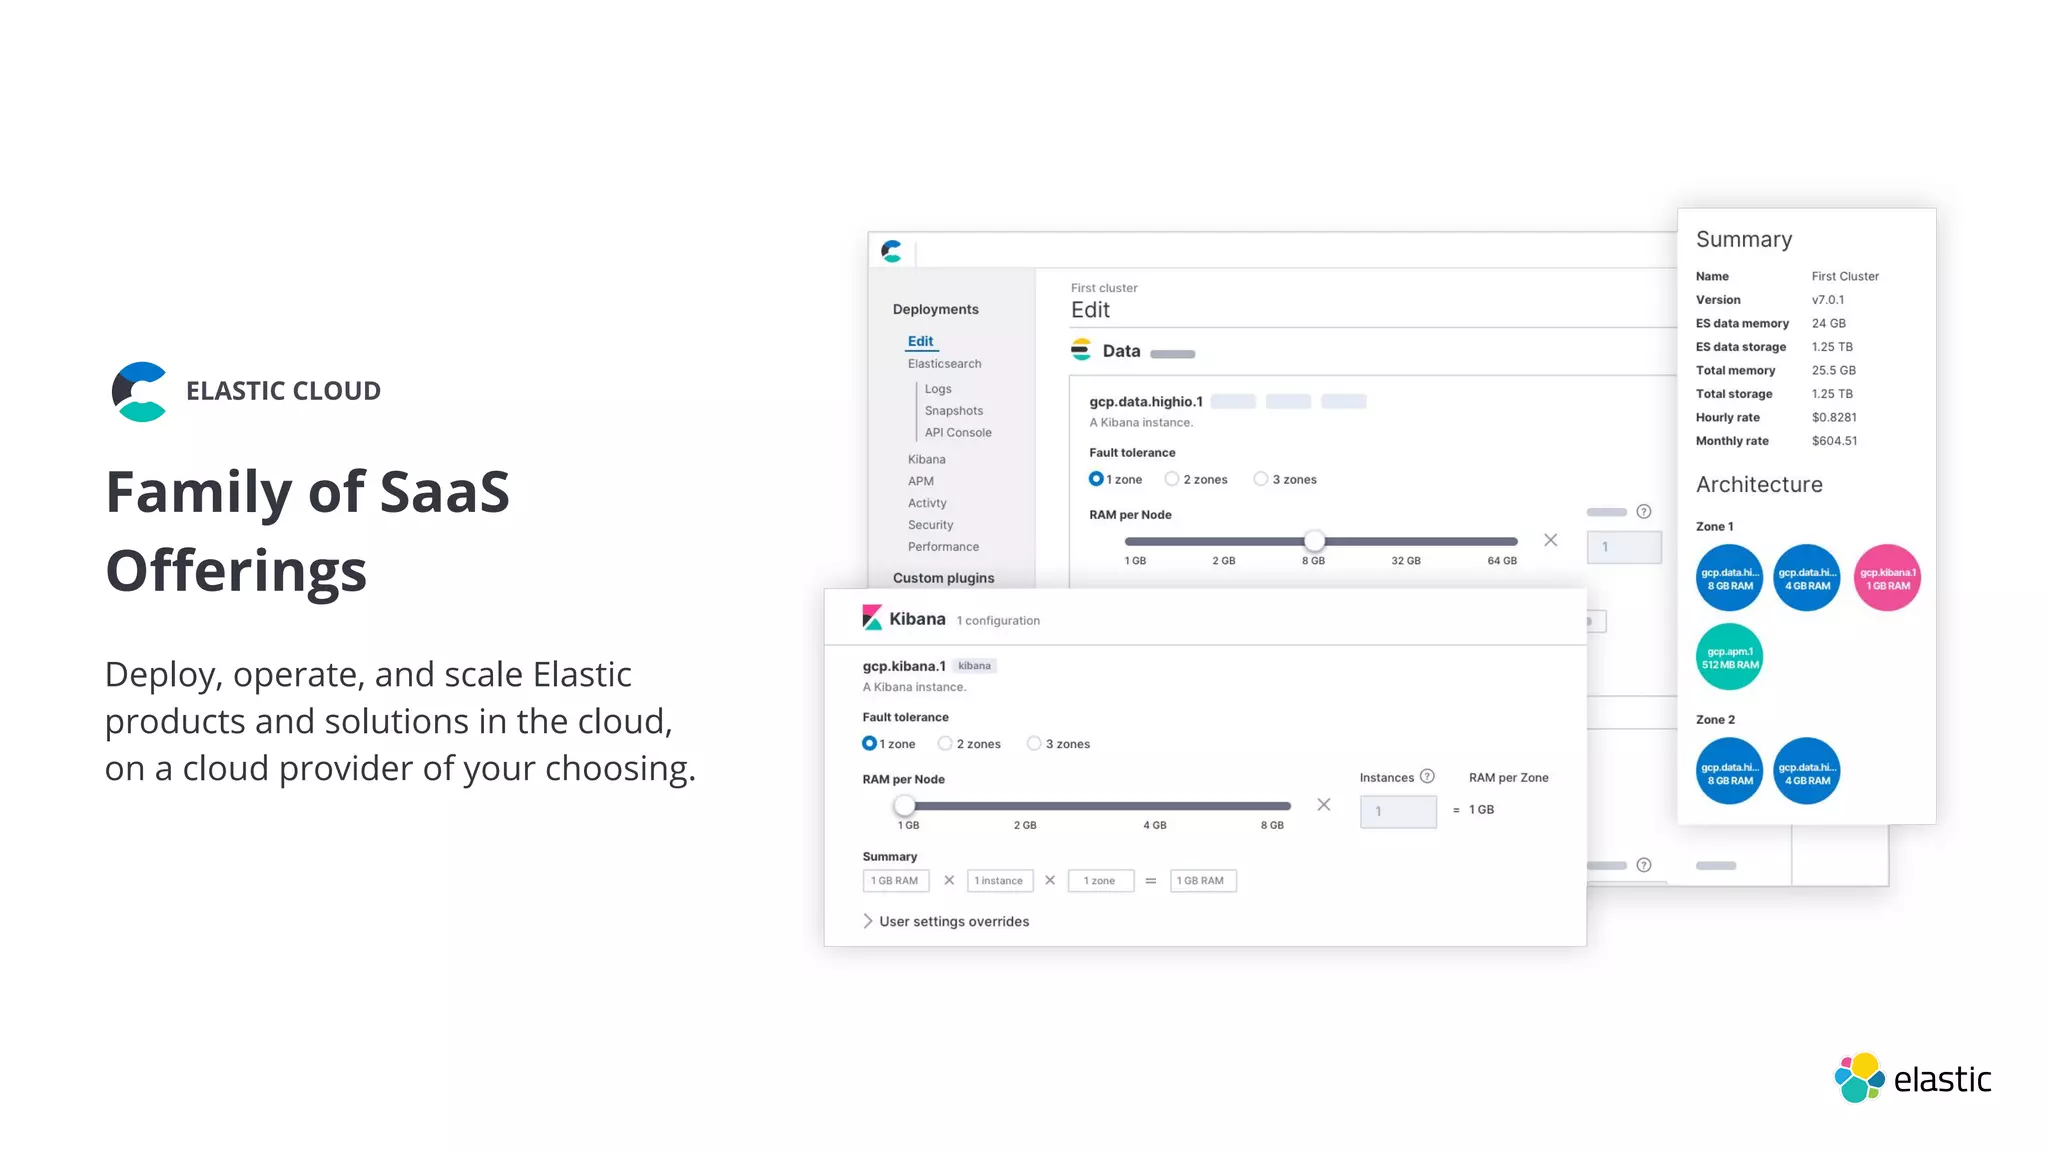This screenshot has width=2048, height=1152.
Task: Click the multiply X icon beside Data RAM slider
Action: [1551, 540]
